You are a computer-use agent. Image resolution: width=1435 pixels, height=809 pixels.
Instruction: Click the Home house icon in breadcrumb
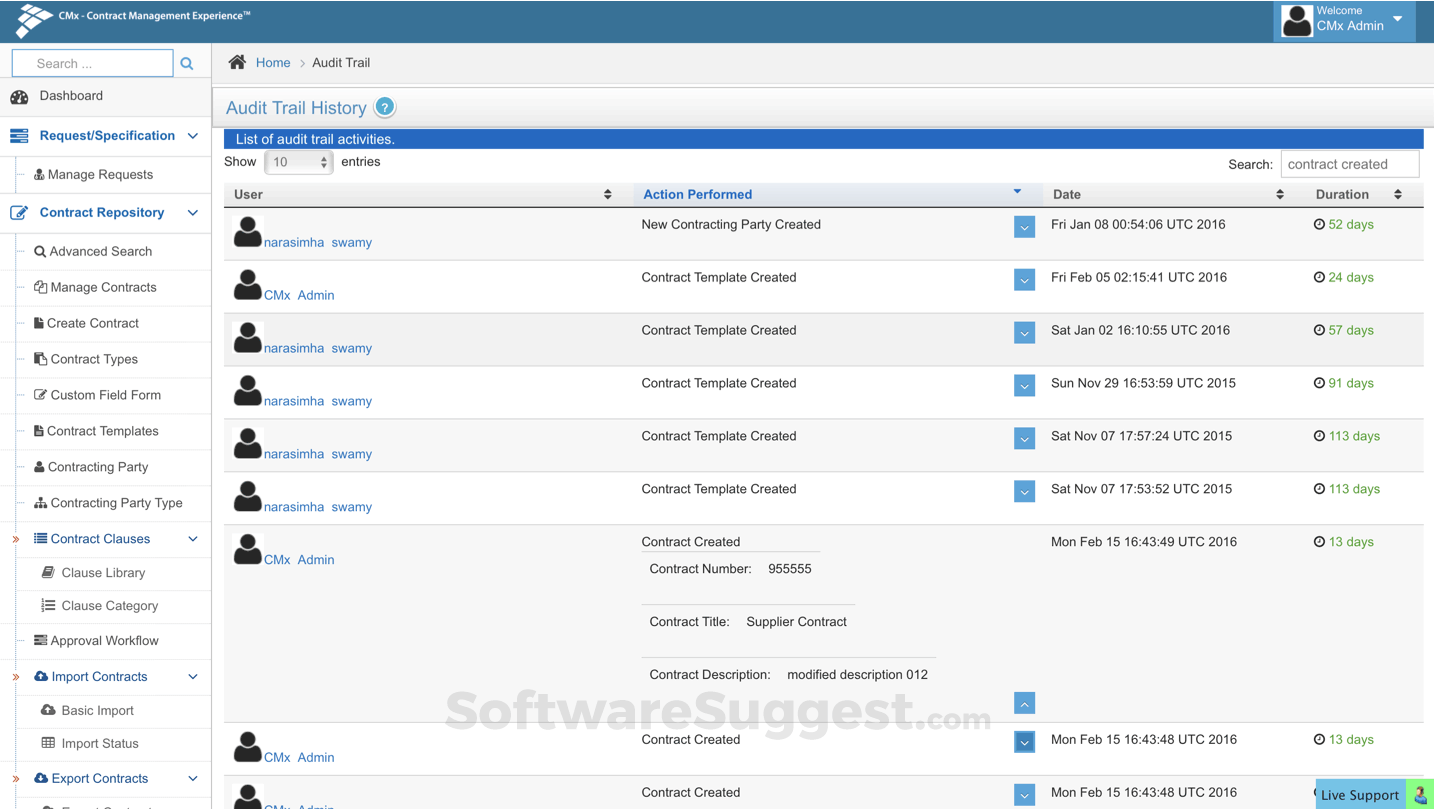point(236,62)
